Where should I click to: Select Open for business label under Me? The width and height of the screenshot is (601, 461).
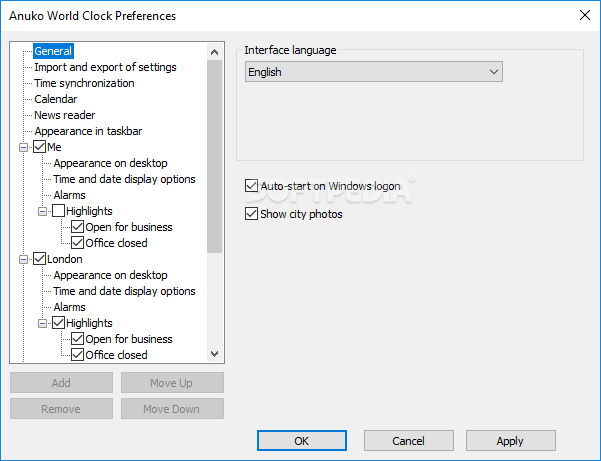click(x=129, y=227)
